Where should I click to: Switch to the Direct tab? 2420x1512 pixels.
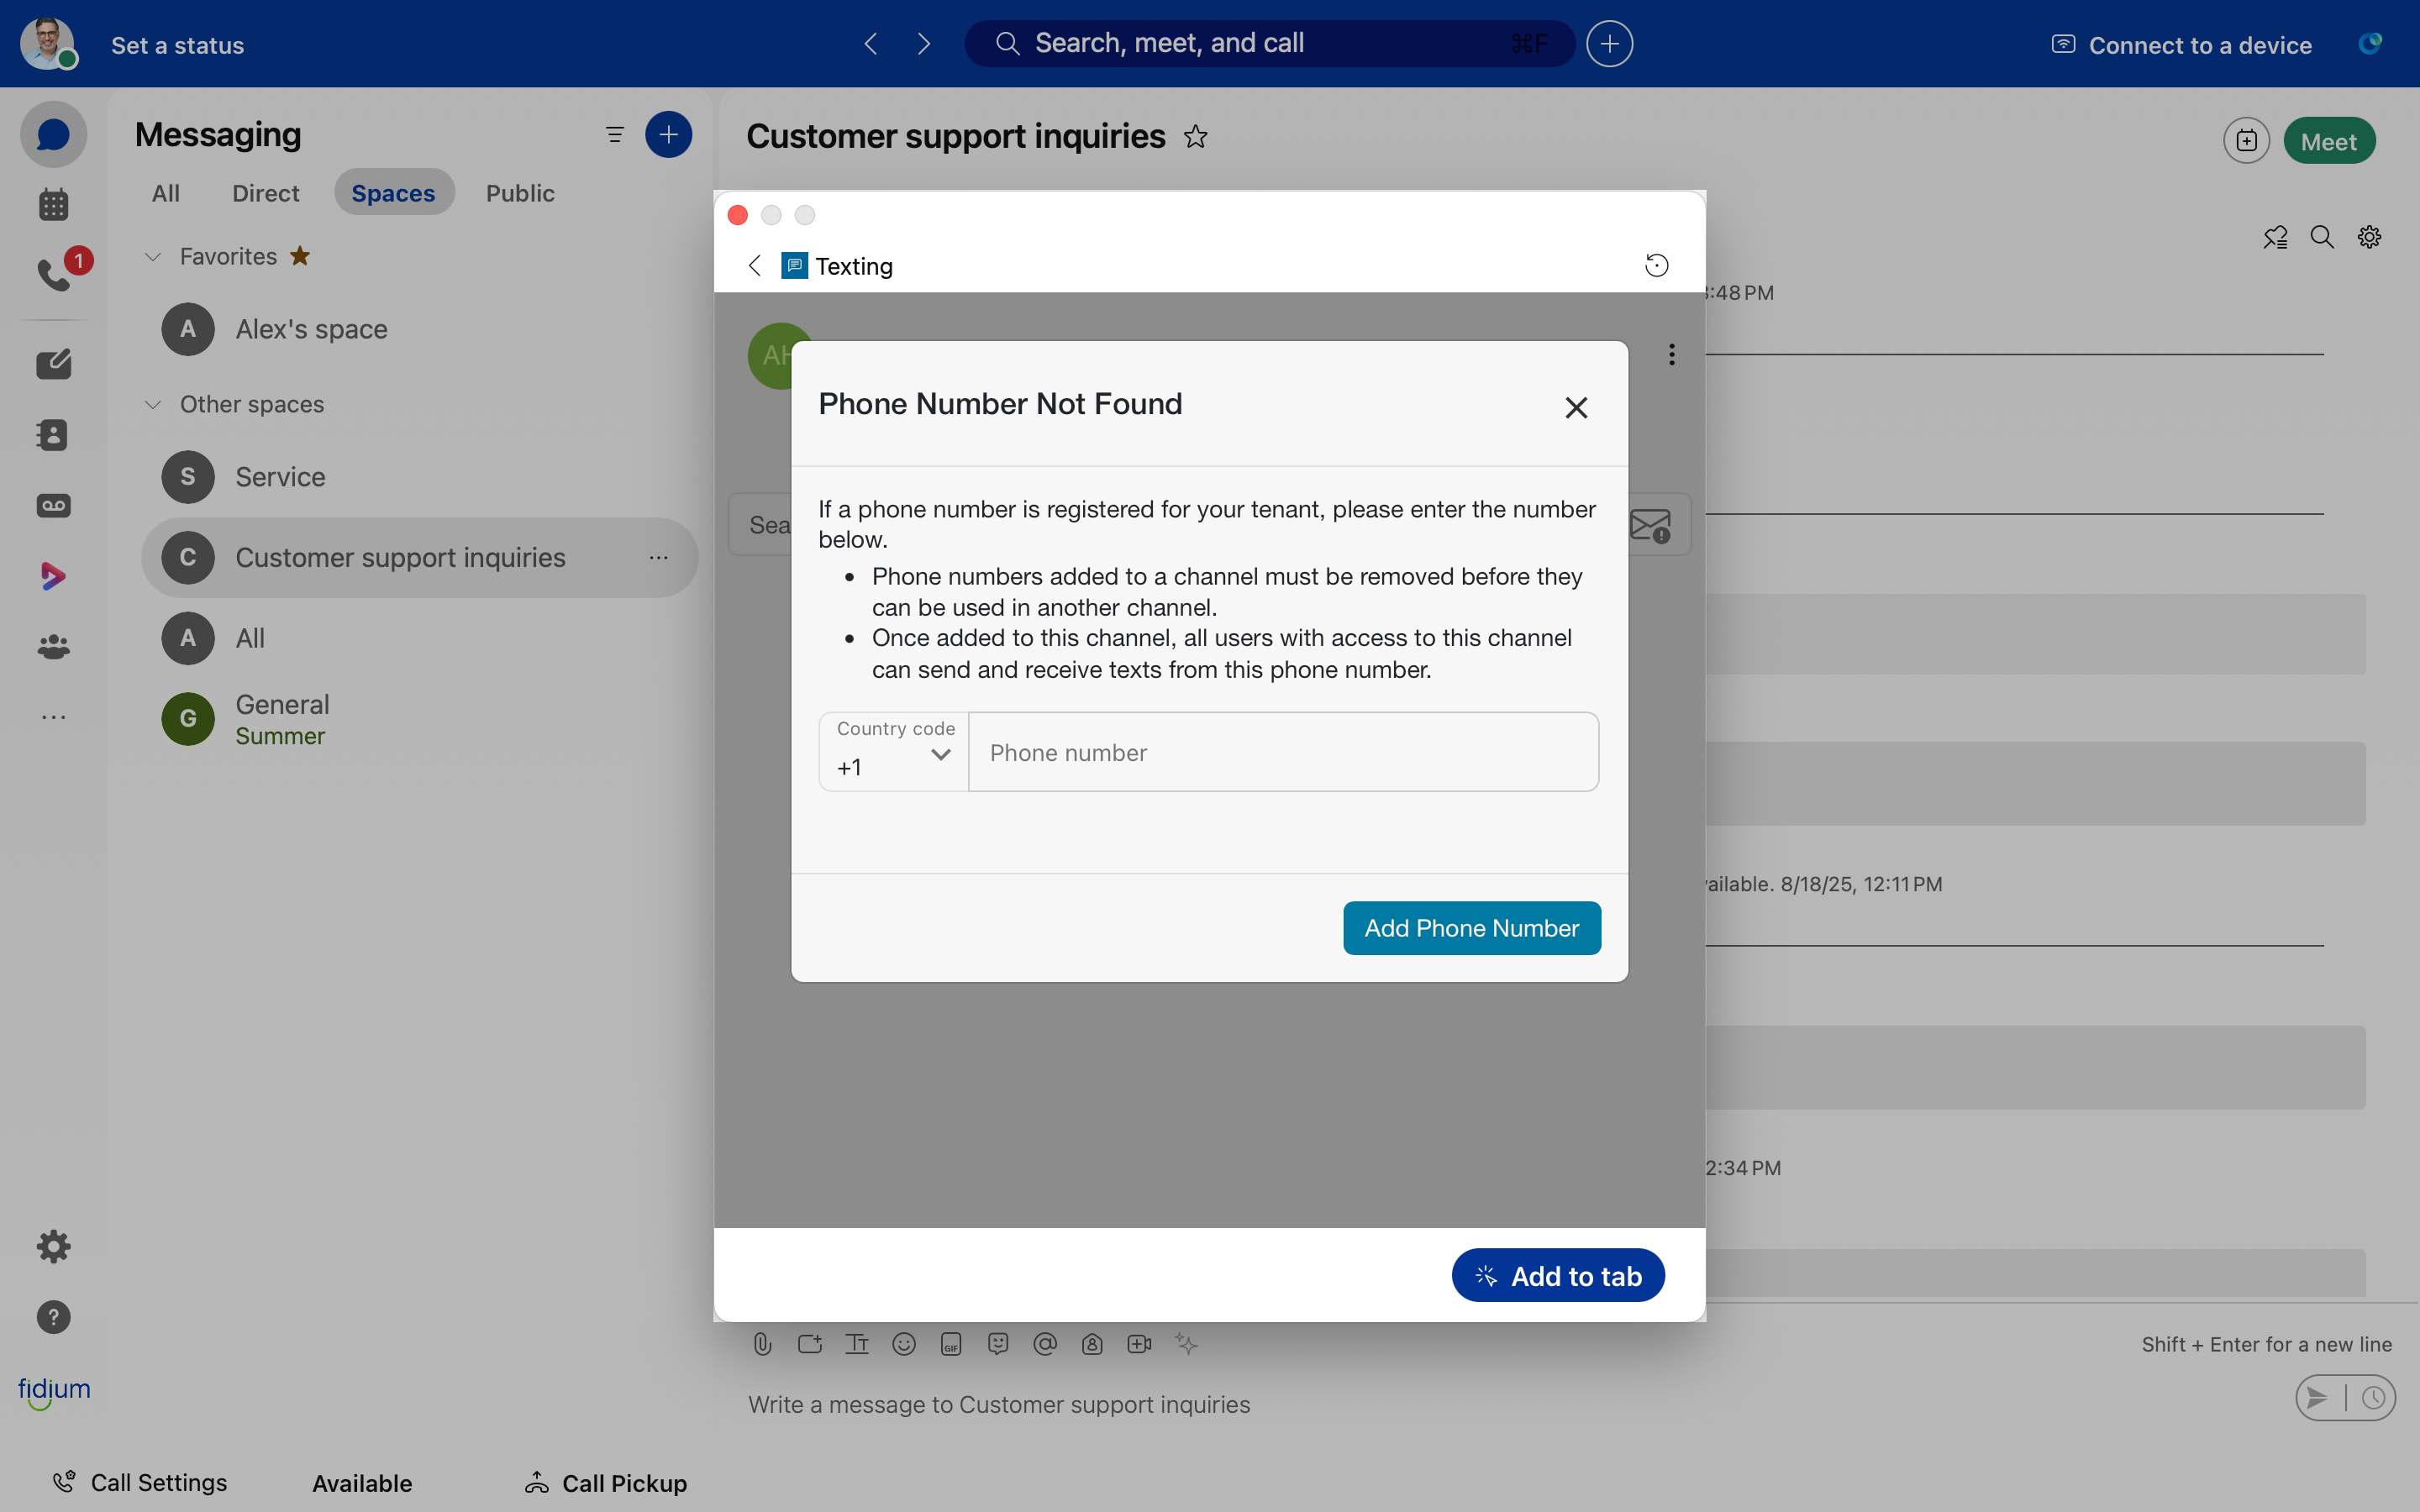click(x=265, y=193)
